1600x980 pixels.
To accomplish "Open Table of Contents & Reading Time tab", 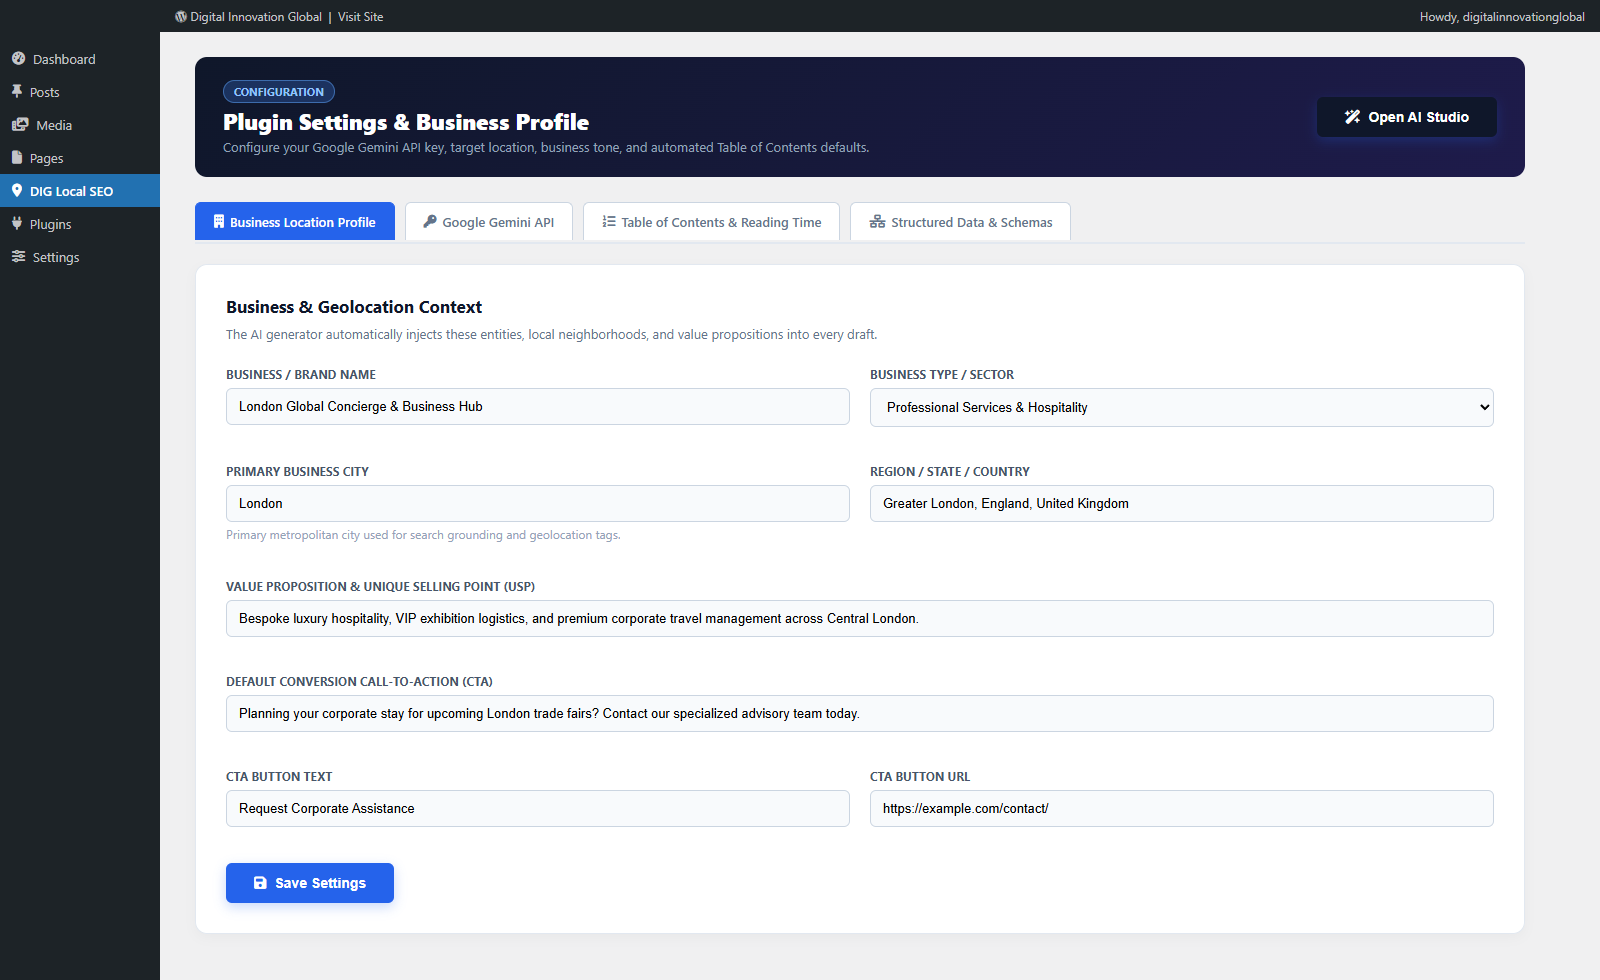I will pos(712,222).
